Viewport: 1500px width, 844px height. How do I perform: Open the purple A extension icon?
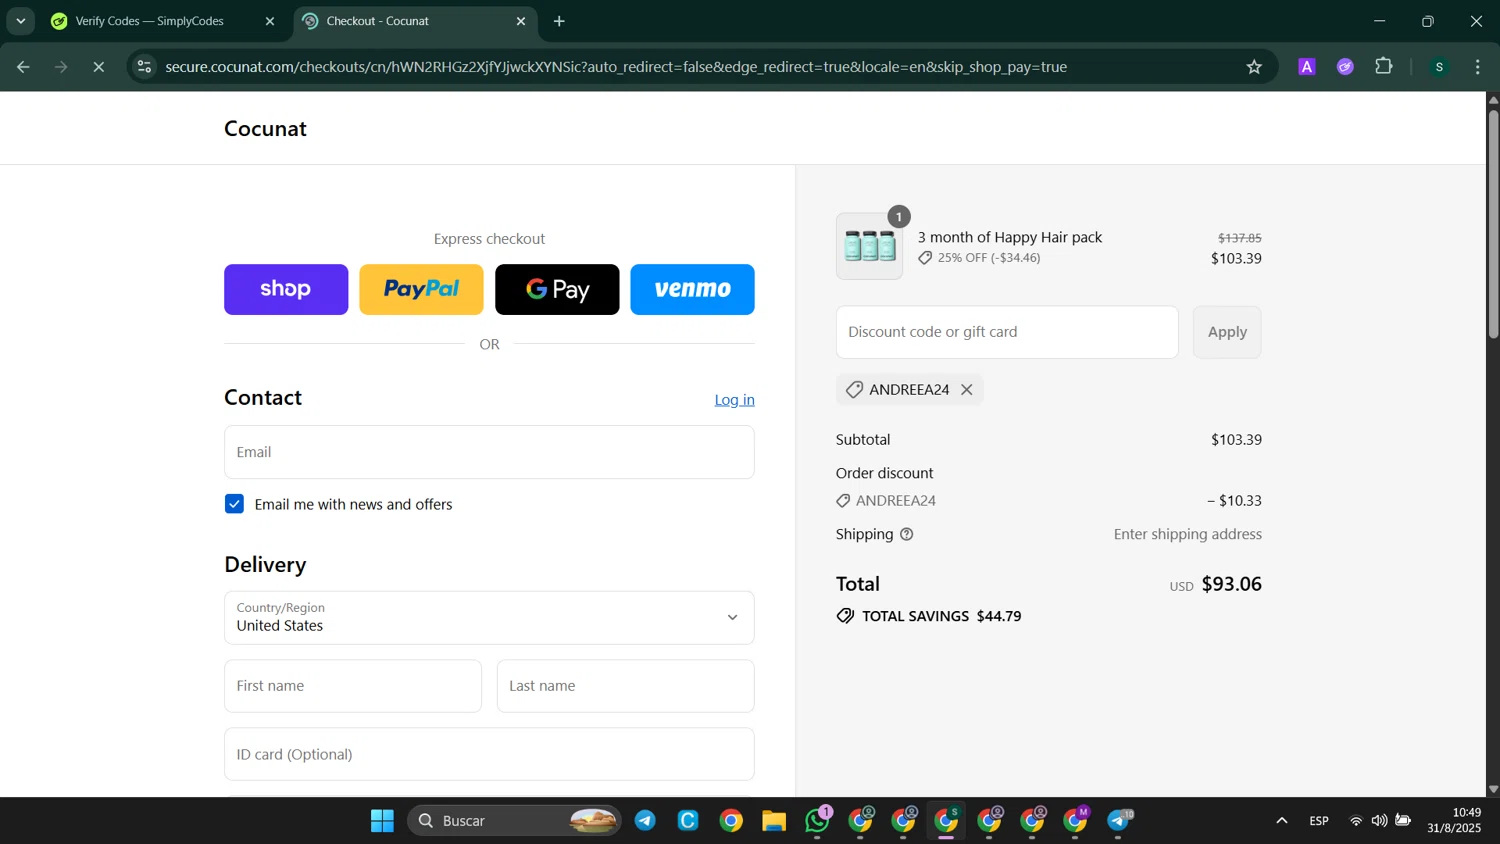click(1306, 67)
